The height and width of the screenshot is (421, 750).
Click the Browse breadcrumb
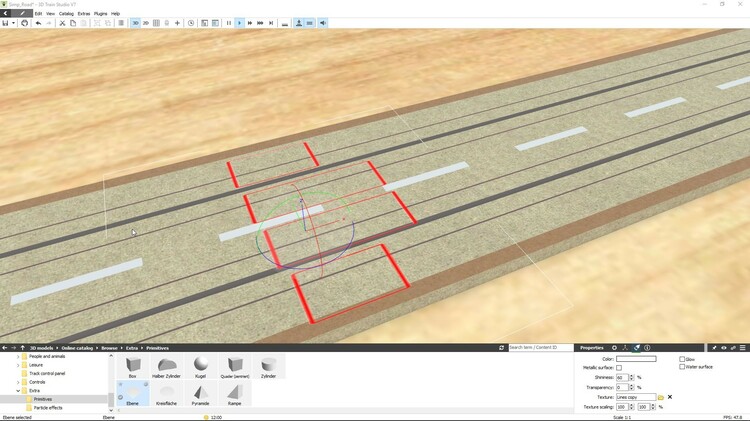click(109, 348)
